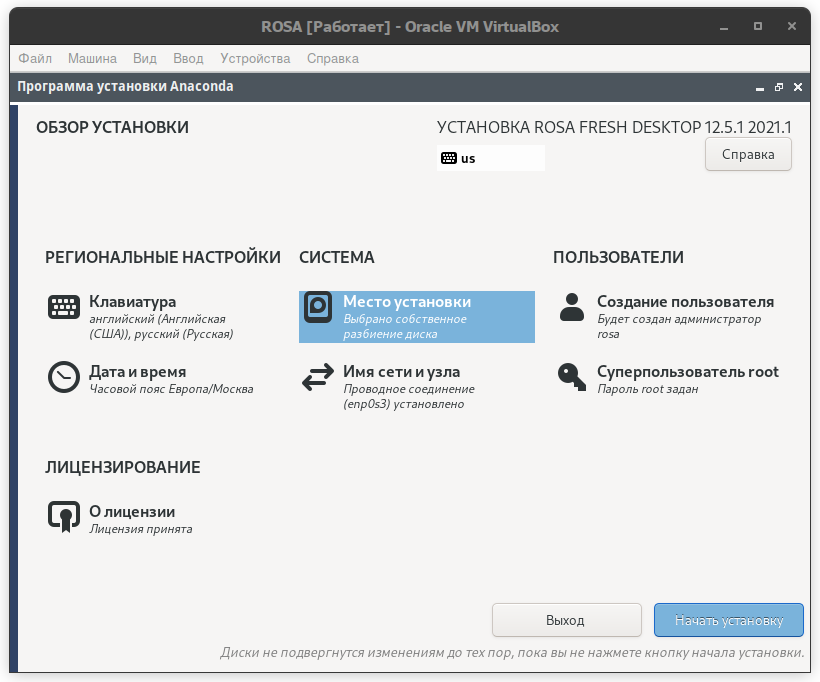
Task: Open the Вид menu
Action: tap(145, 59)
